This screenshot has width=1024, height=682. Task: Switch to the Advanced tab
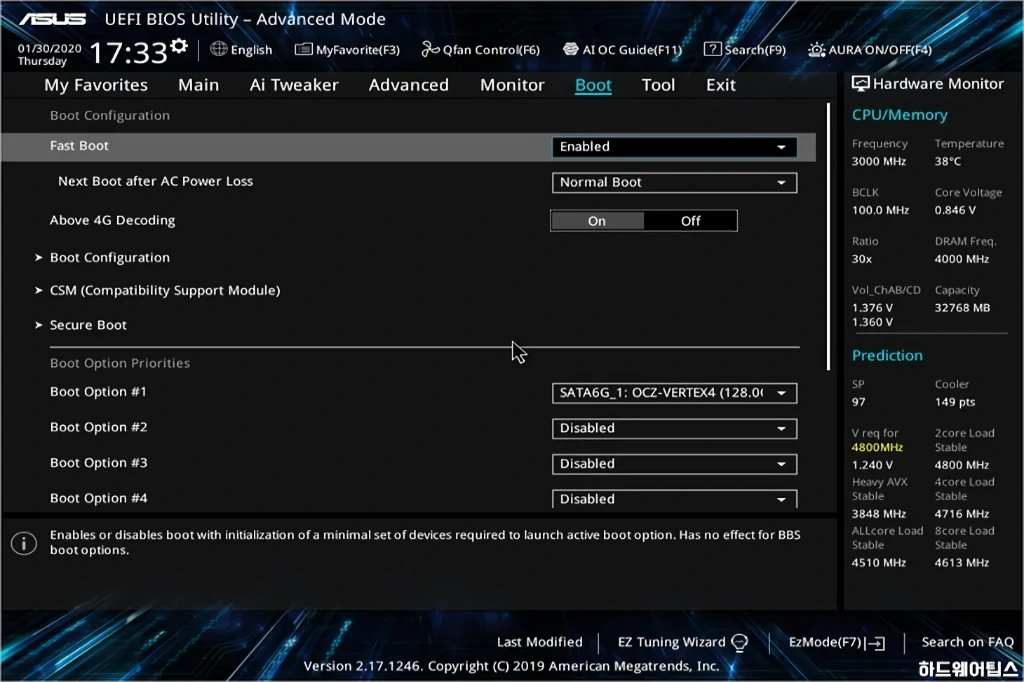click(409, 85)
